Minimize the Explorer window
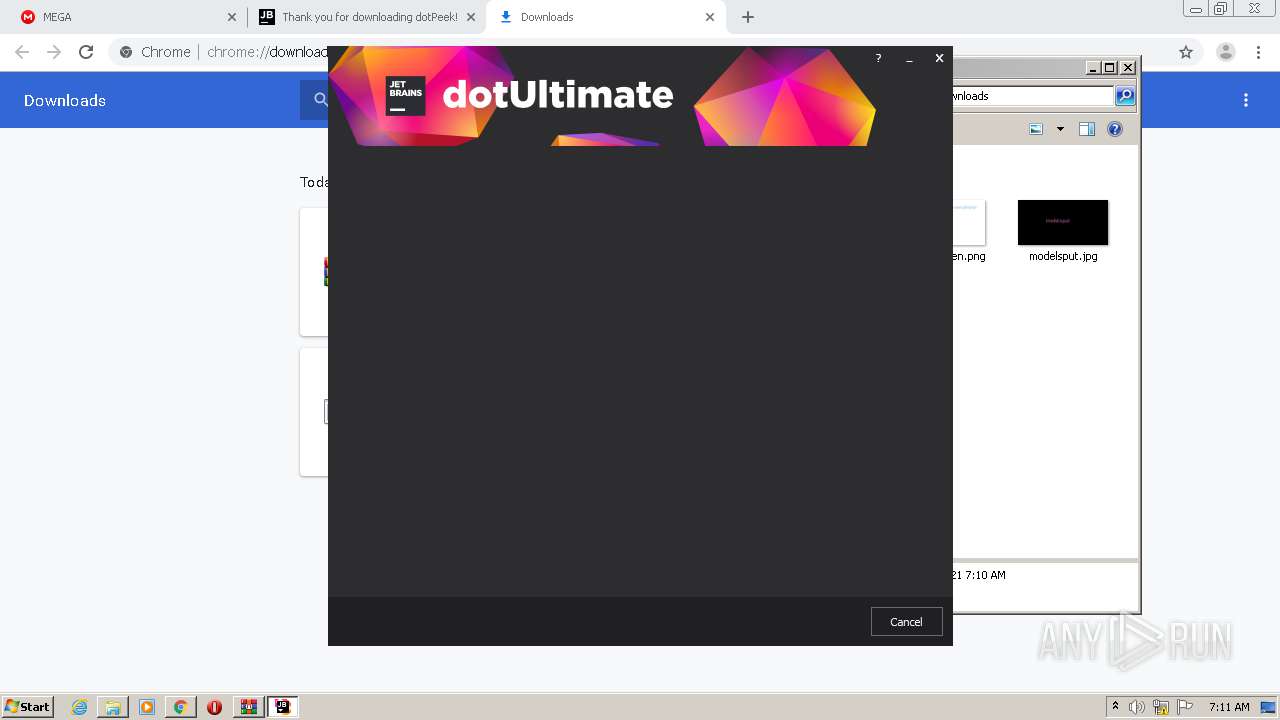This screenshot has height=720, width=1280. 1093,68
